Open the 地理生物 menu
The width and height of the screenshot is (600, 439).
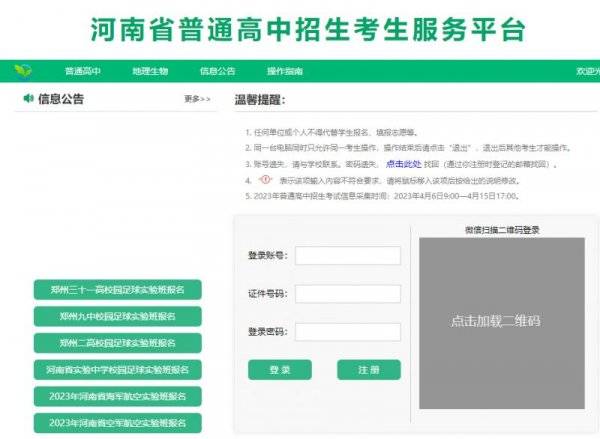pyautogui.click(x=150, y=71)
